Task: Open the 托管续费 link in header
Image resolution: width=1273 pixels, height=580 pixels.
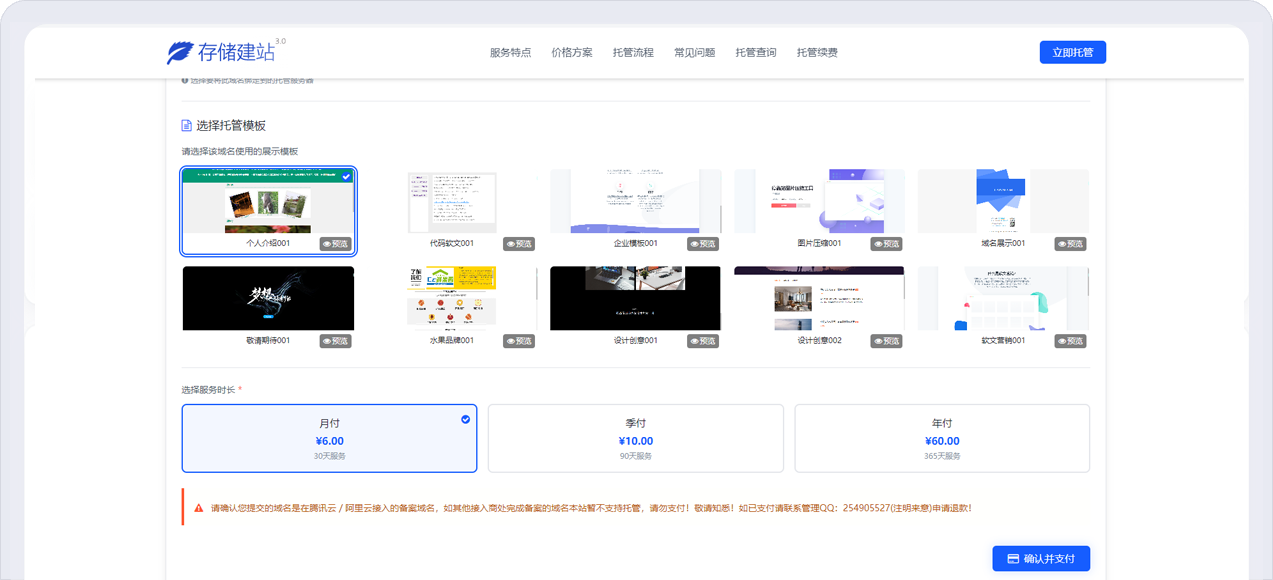Action: 817,53
